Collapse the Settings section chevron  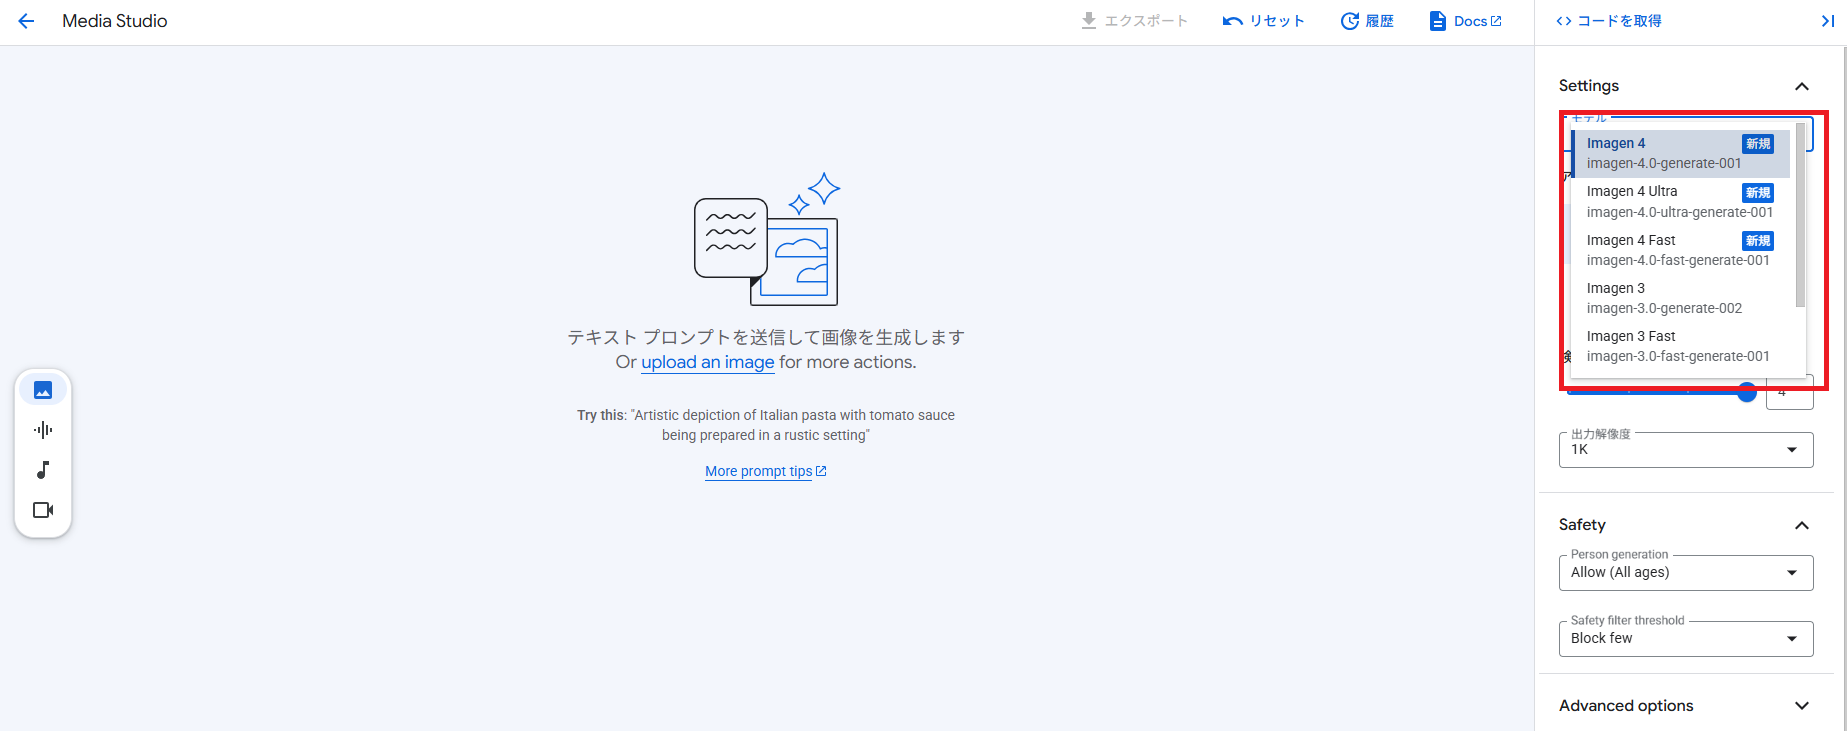pos(1802,86)
